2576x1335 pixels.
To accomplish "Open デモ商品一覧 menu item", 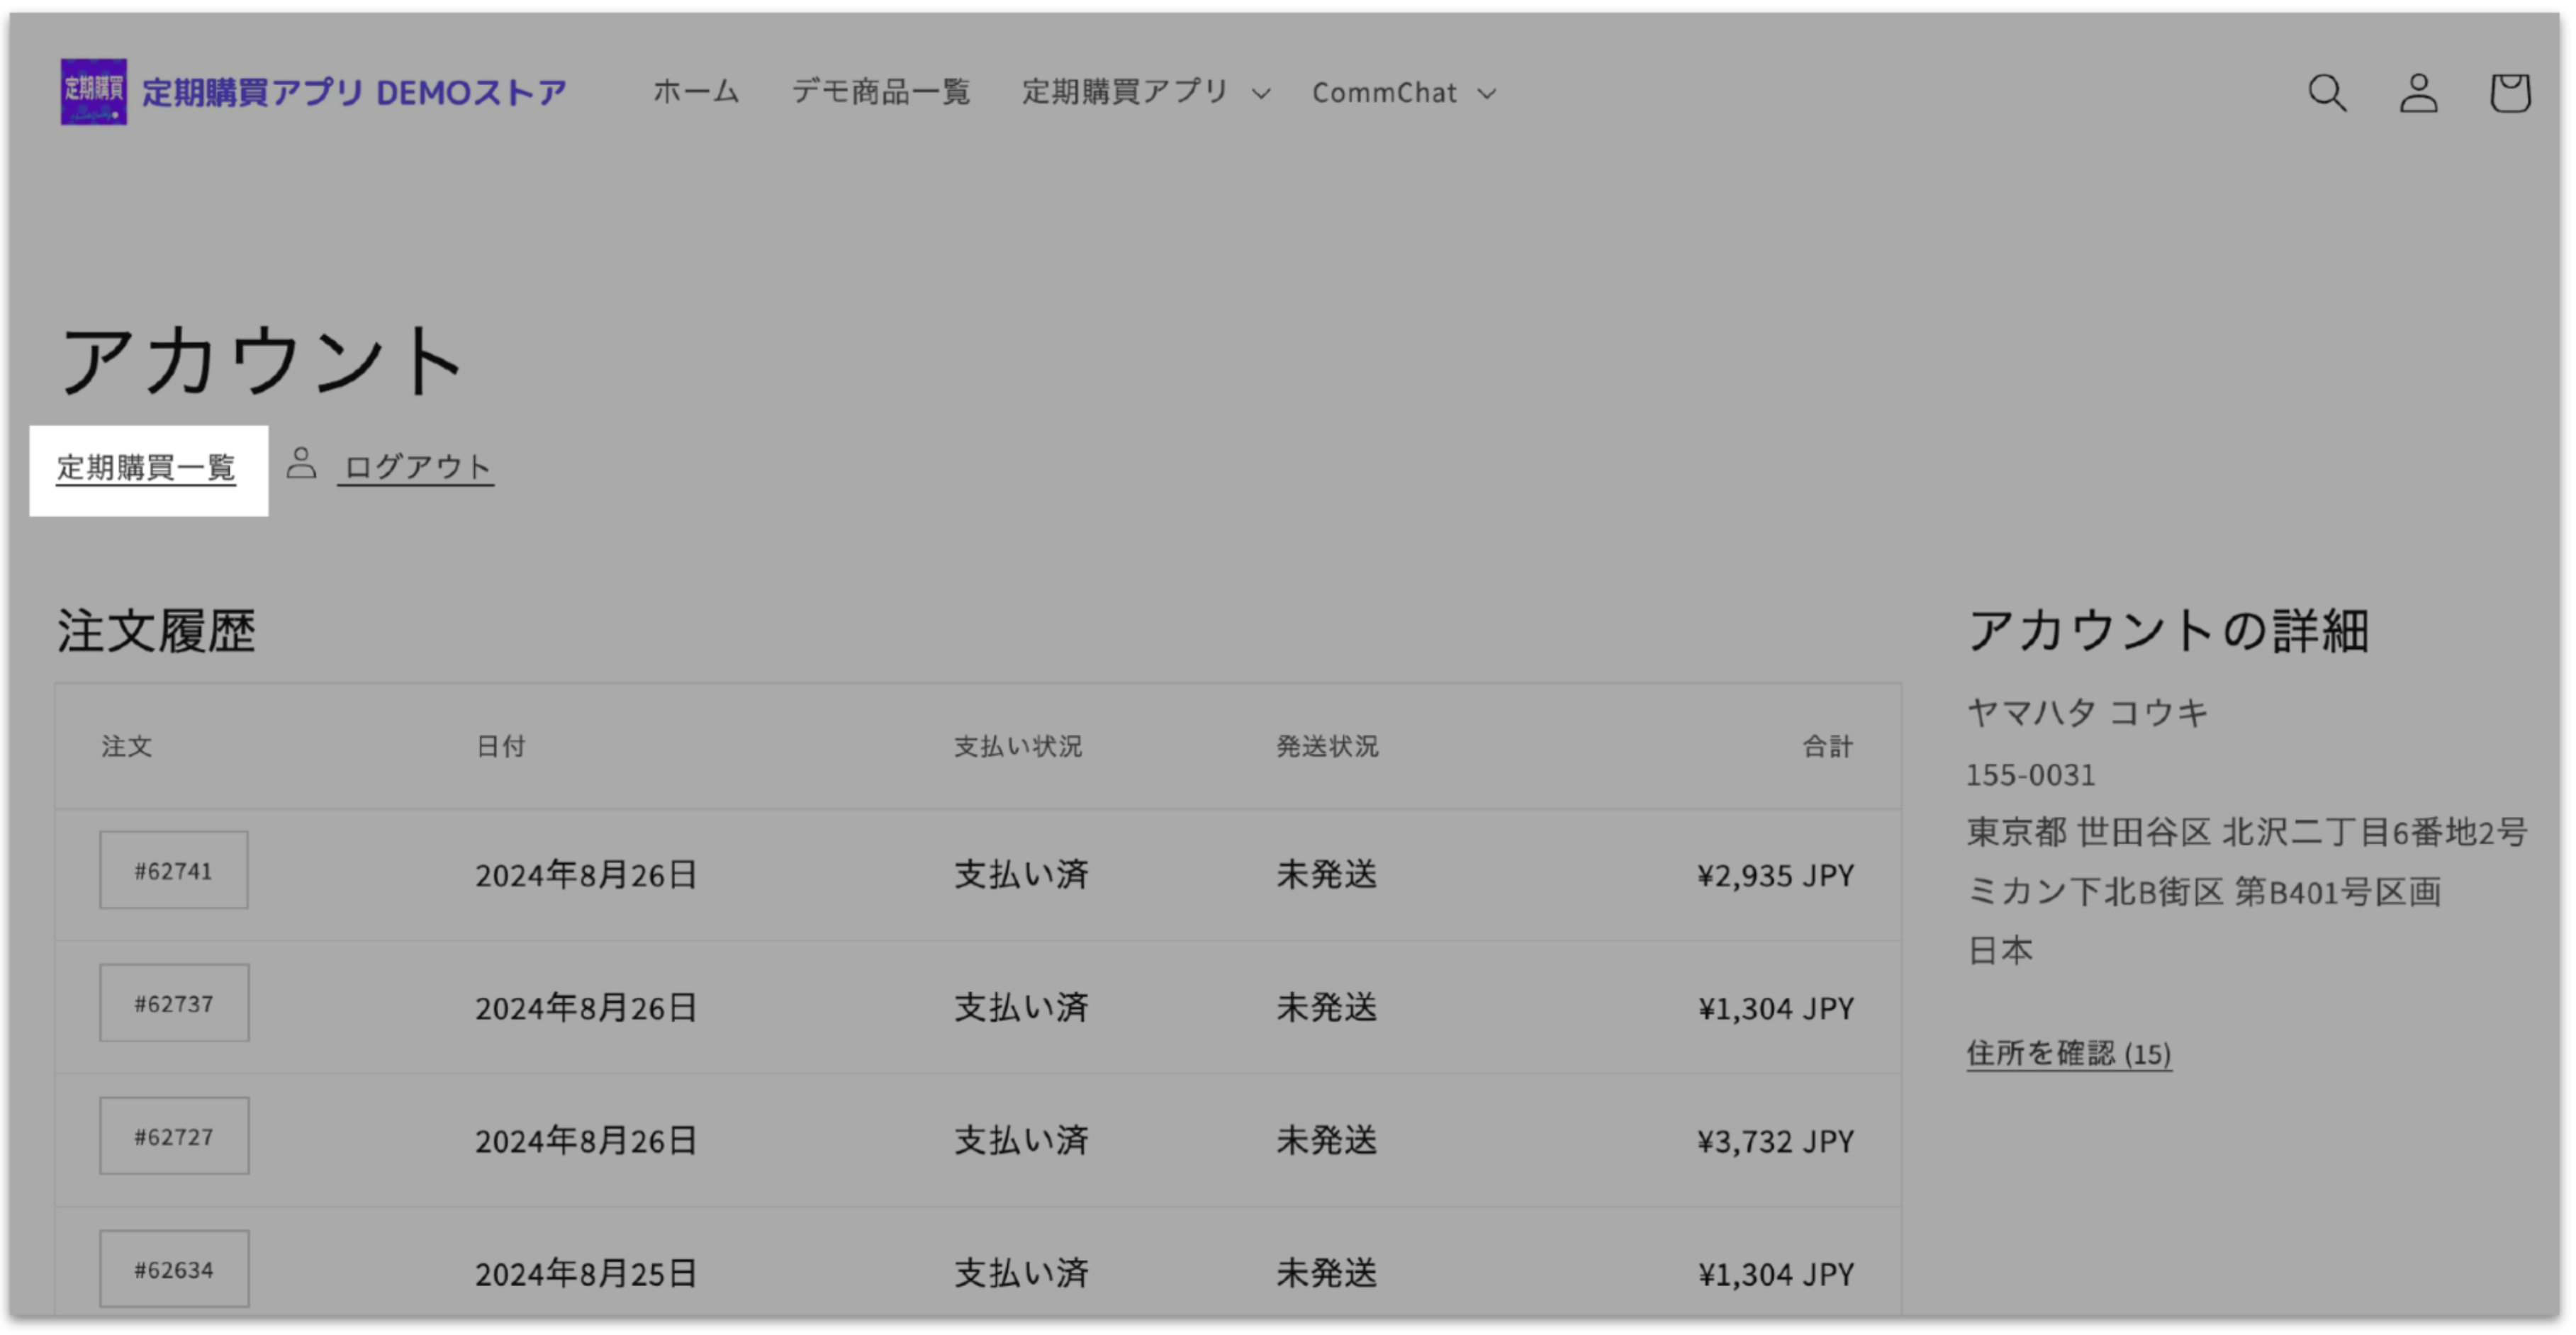I will [881, 92].
